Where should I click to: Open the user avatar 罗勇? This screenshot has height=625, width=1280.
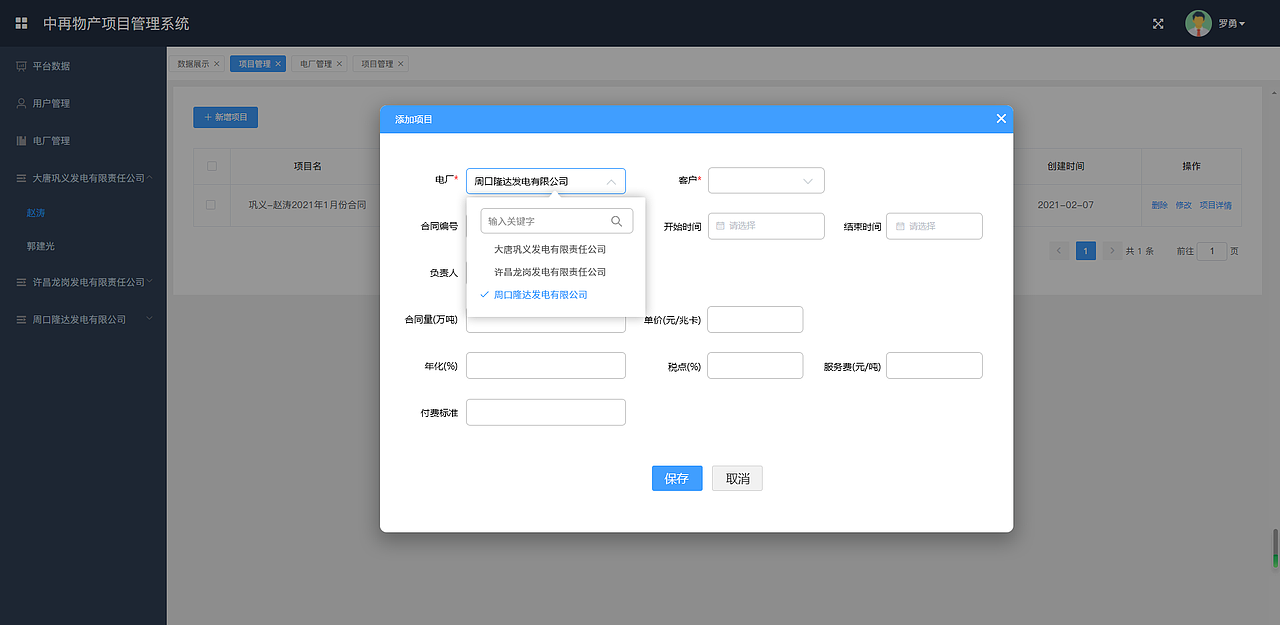pos(1198,23)
